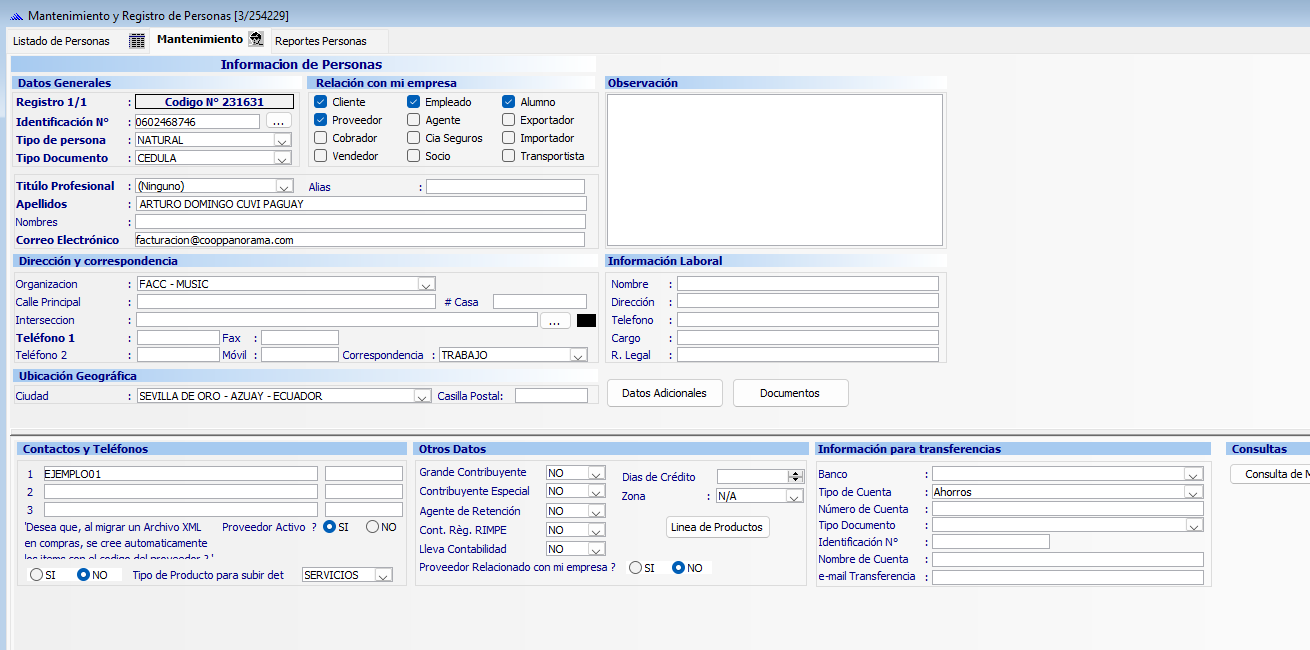Viewport: 1310px width, 650px height.
Task: Uncheck the Empleado checkbox
Action: coord(414,102)
